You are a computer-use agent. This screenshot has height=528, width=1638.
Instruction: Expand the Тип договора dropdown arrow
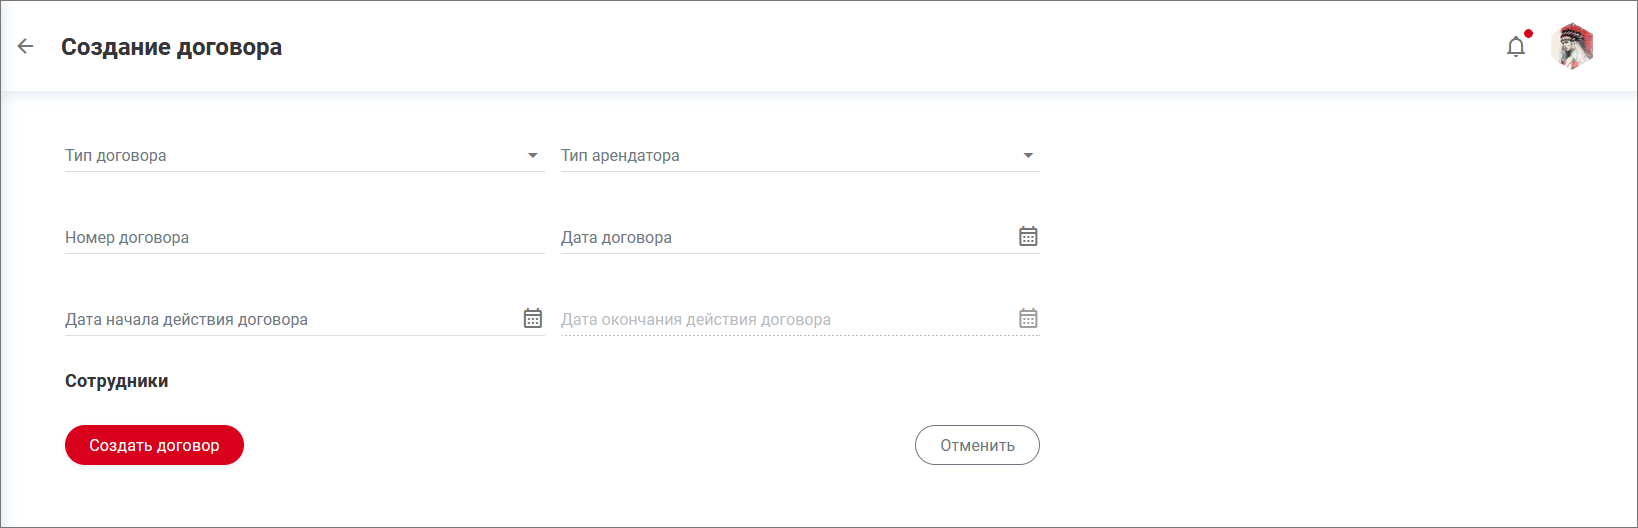533,156
